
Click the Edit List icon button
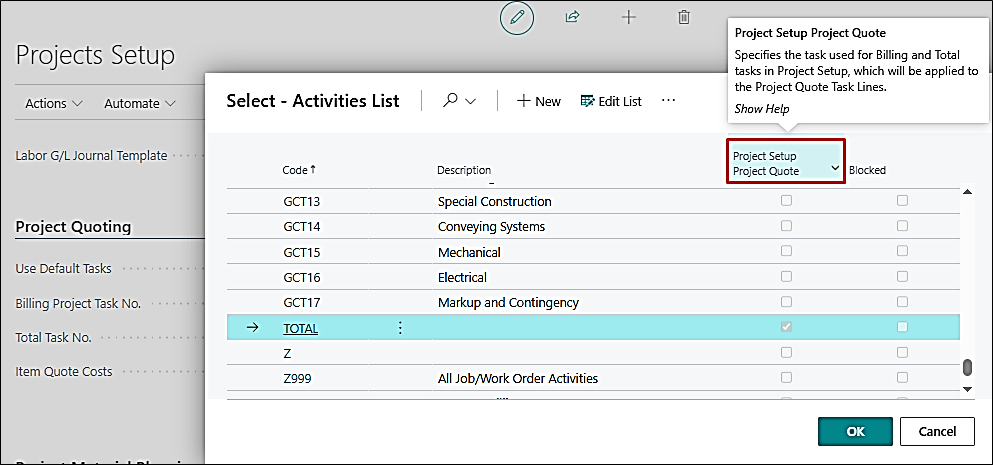click(611, 101)
